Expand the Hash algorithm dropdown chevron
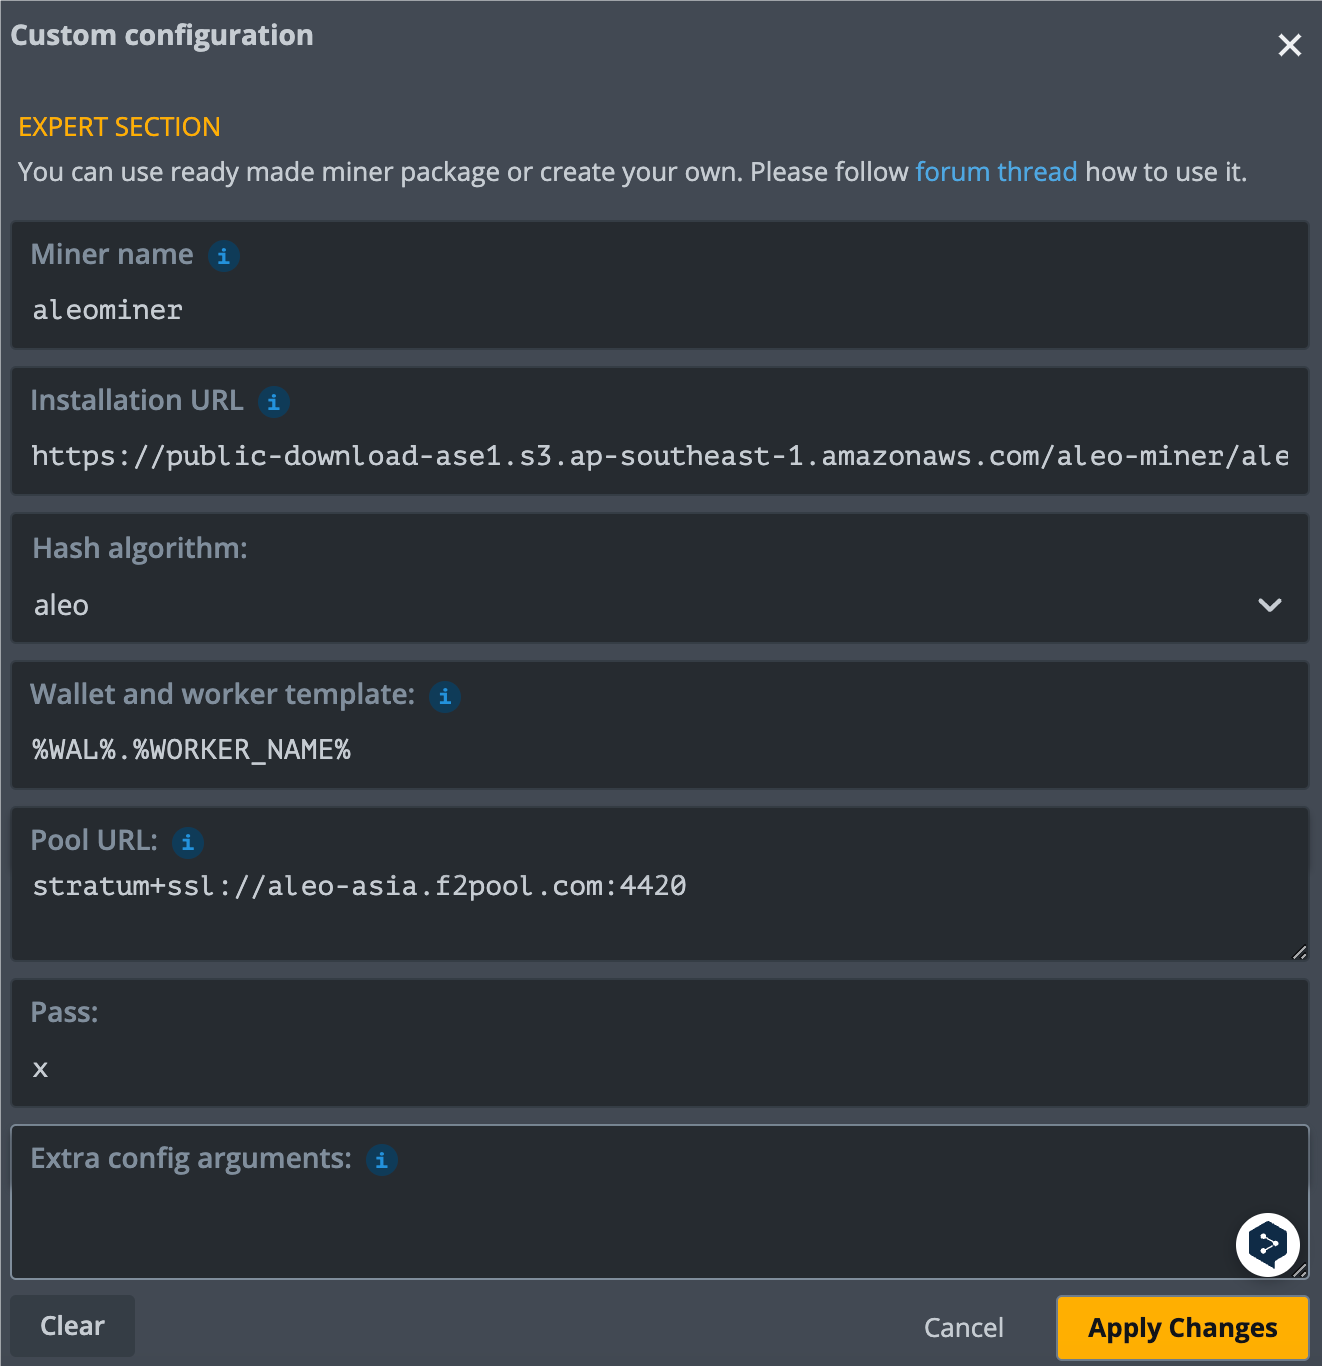Image resolution: width=1322 pixels, height=1366 pixels. tap(1269, 605)
